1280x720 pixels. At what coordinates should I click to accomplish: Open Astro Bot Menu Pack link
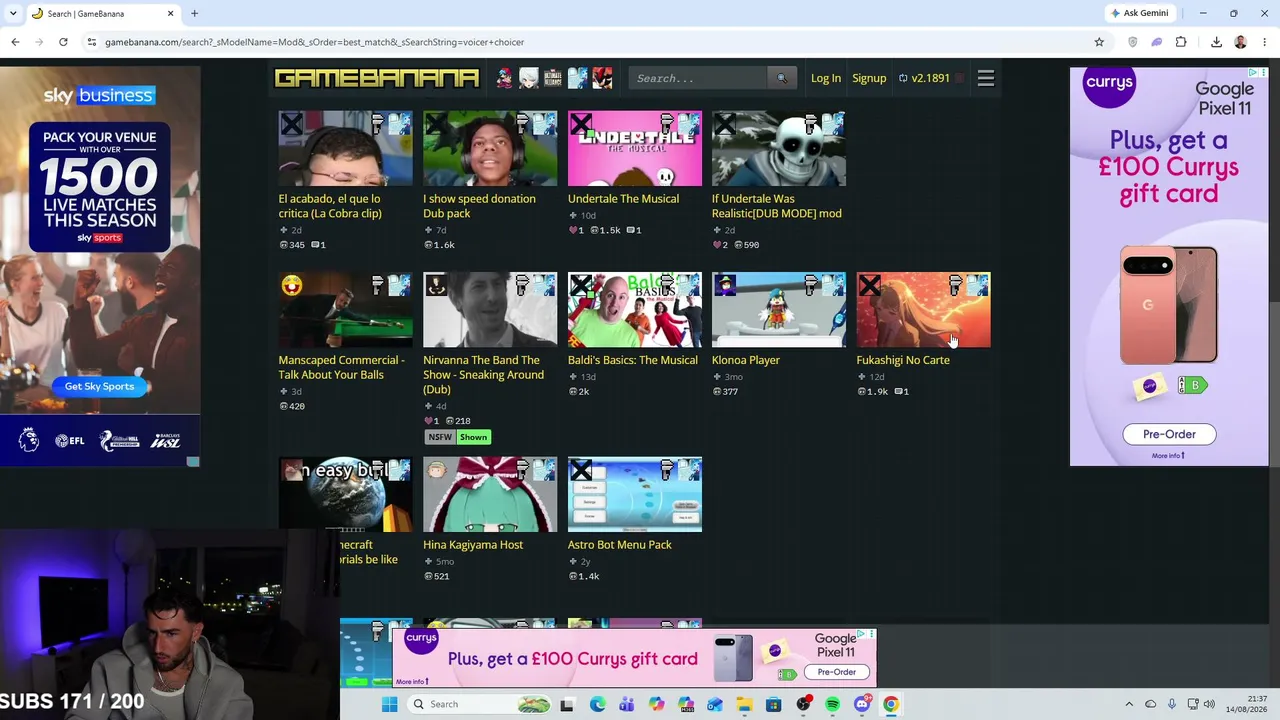click(620, 545)
